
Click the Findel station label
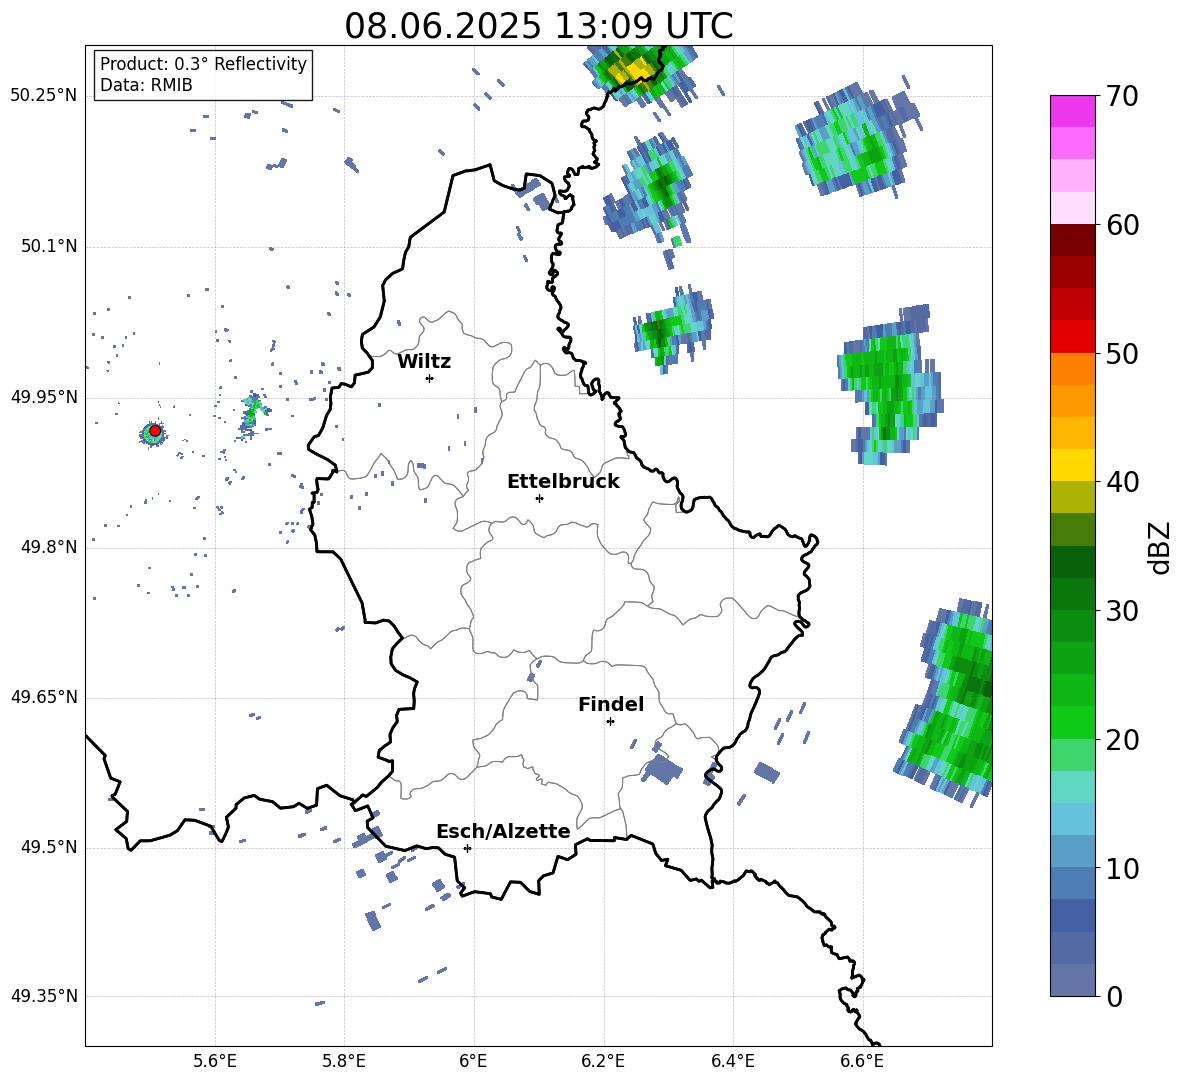(611, 704)
